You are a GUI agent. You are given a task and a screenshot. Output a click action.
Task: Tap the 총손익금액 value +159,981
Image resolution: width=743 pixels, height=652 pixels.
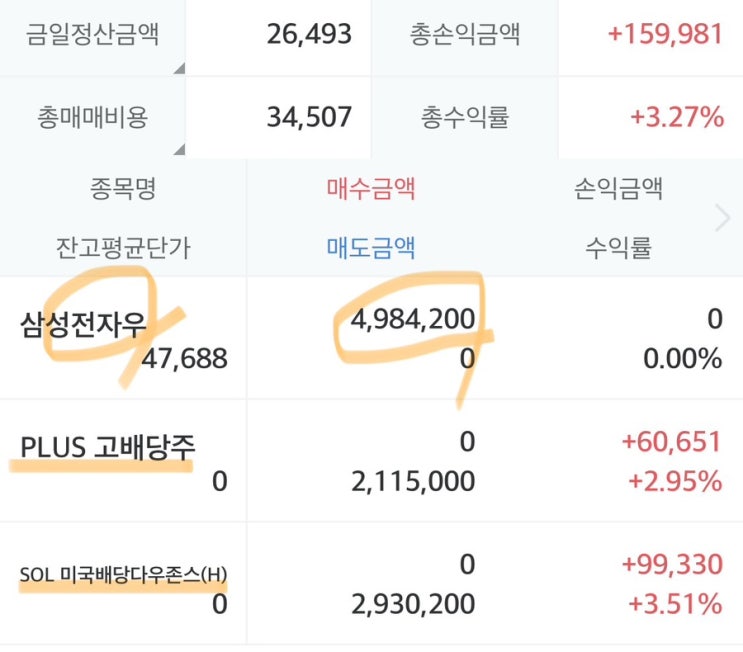[x=665, y=34]
